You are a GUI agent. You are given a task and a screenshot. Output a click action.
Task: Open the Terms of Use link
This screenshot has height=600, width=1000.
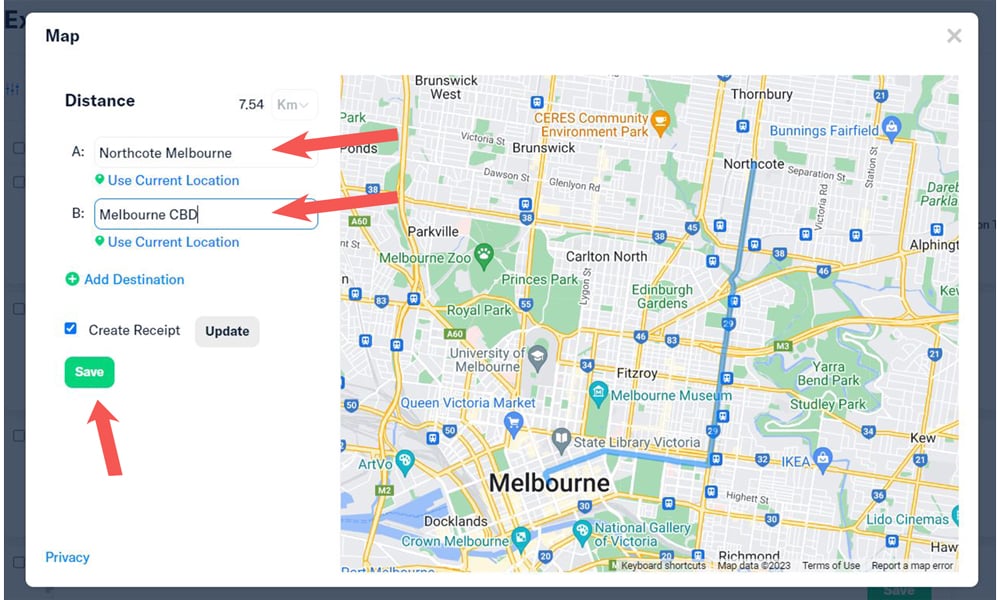coord(831,565)
